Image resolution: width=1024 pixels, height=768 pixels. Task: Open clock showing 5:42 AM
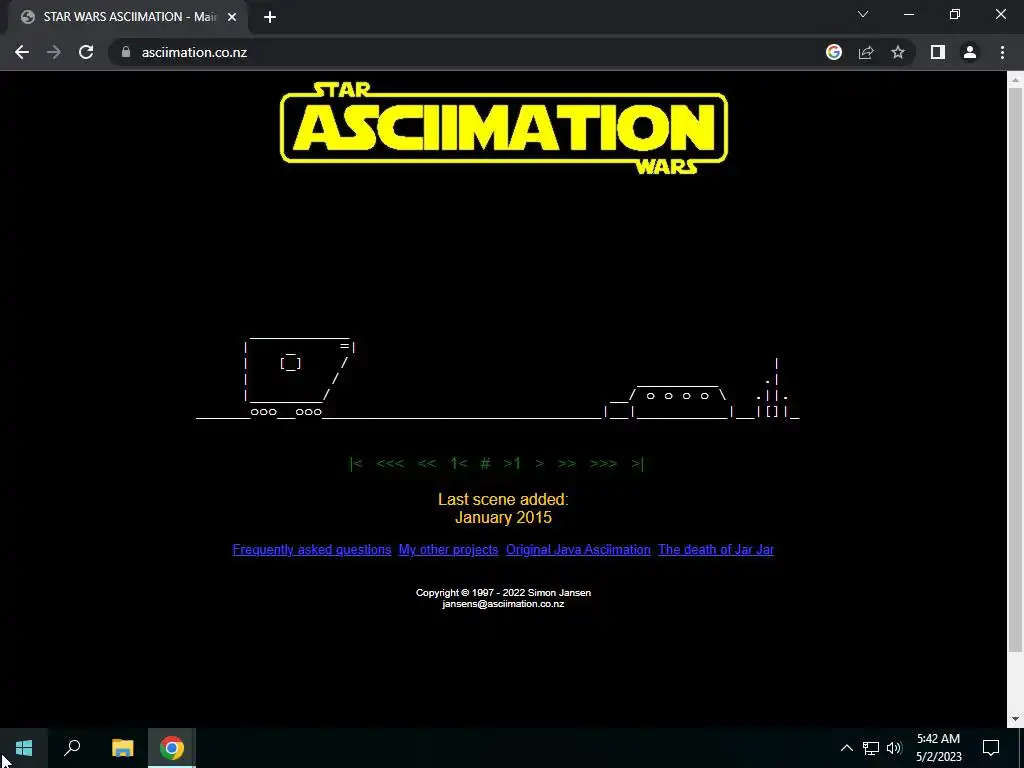pos(938,748)
